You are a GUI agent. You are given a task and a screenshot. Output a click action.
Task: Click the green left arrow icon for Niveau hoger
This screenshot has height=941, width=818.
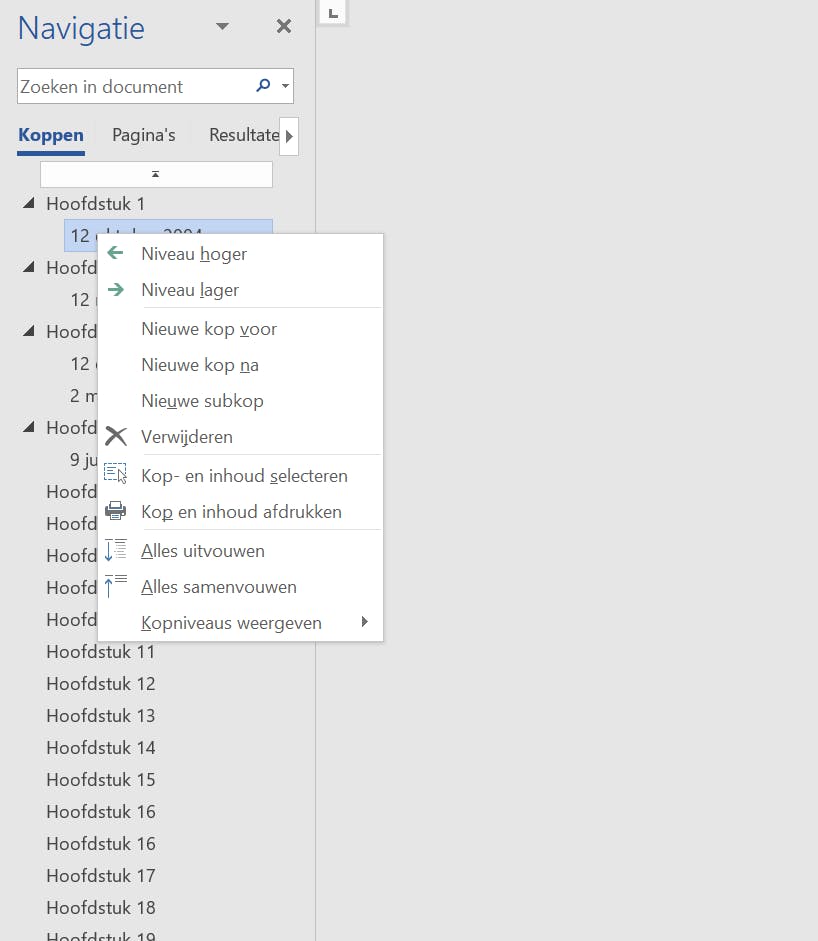click(x=115, y=253)
